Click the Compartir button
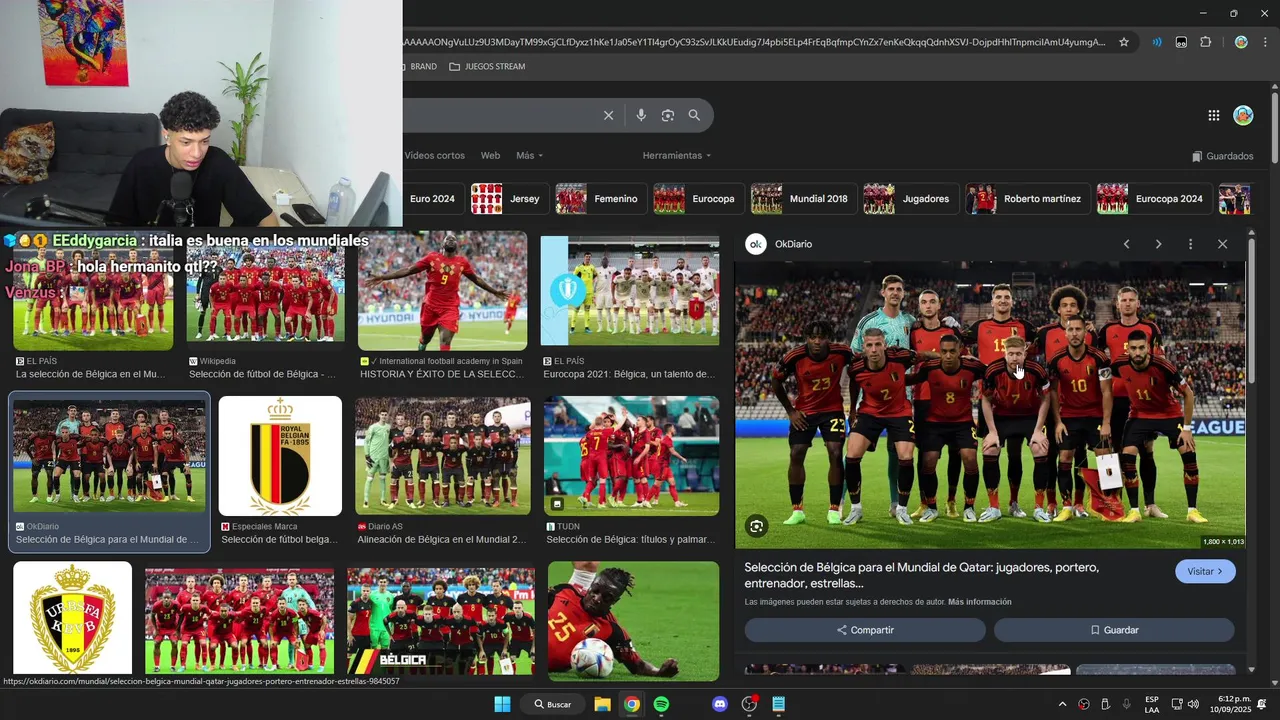The height and width of the screenshot is (720, 1280). (x=865, y=630)
